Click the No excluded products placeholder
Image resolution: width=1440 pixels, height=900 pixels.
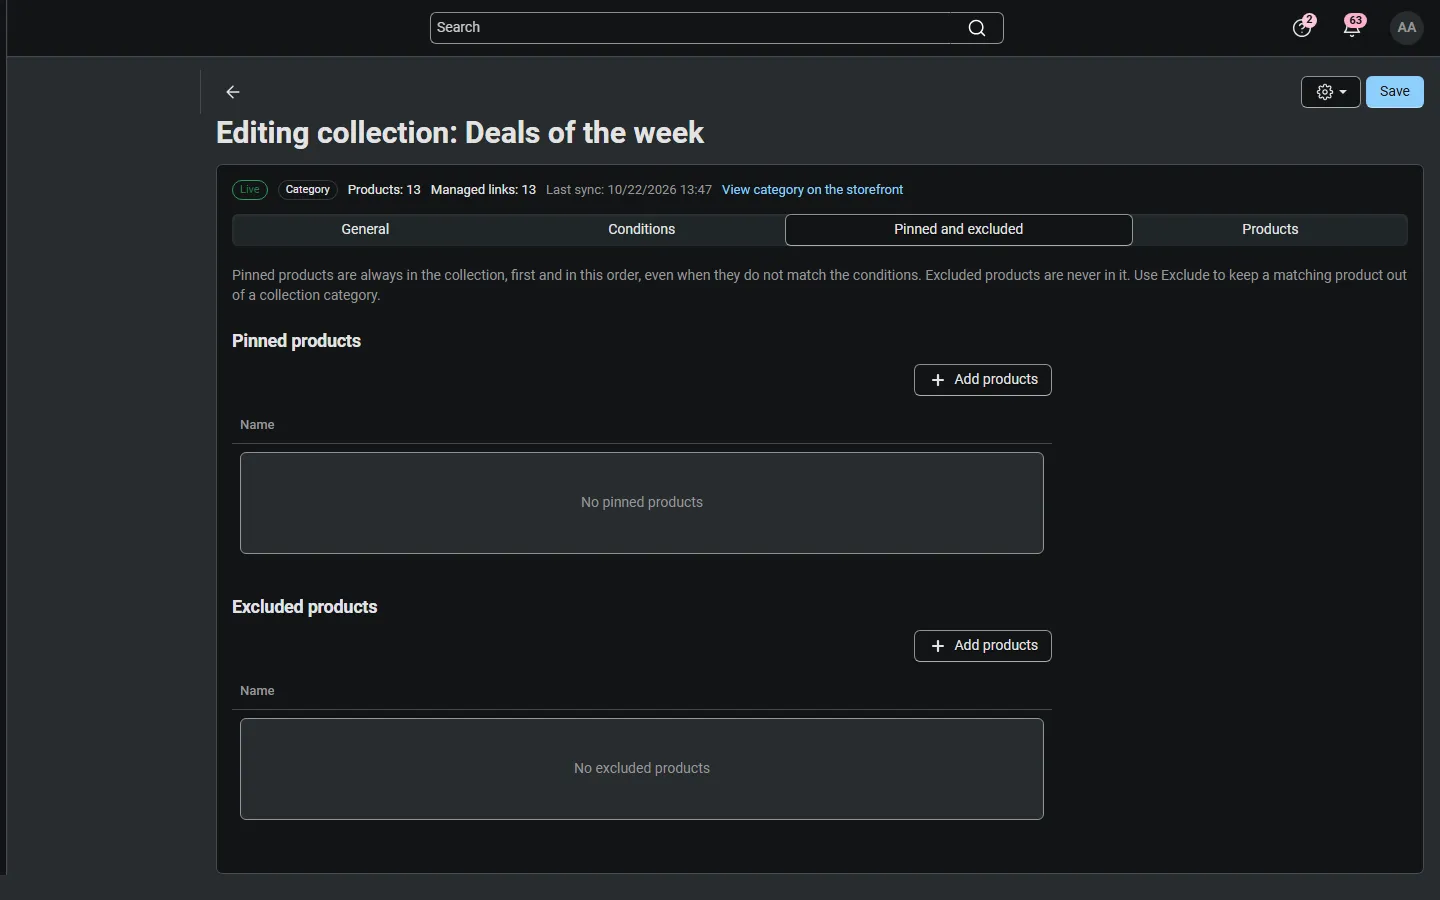click(x=642, y=769)
